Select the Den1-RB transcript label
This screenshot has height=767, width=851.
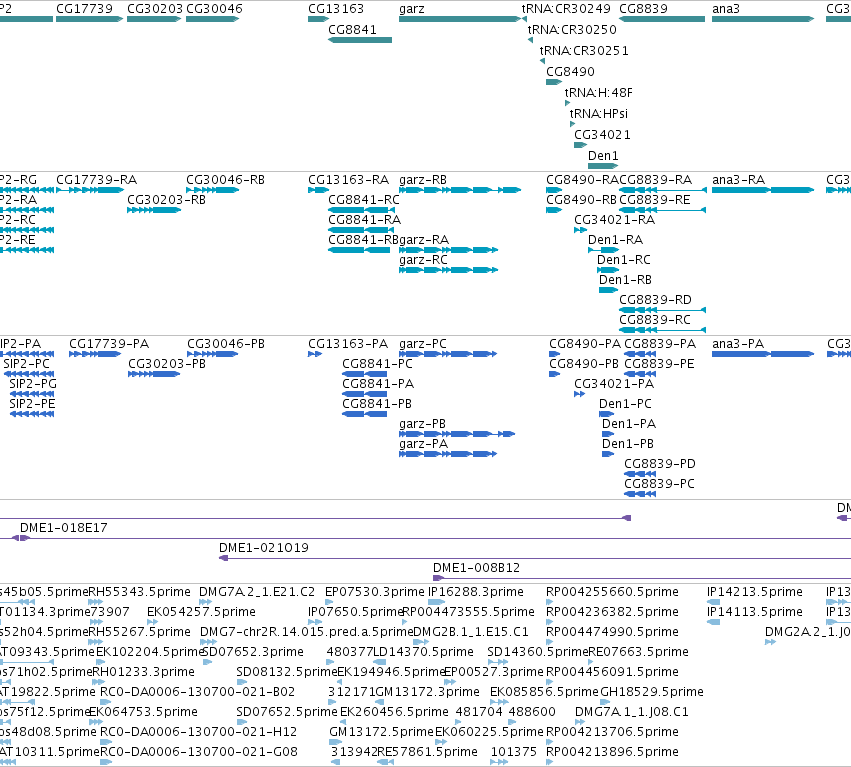(625, 280)
